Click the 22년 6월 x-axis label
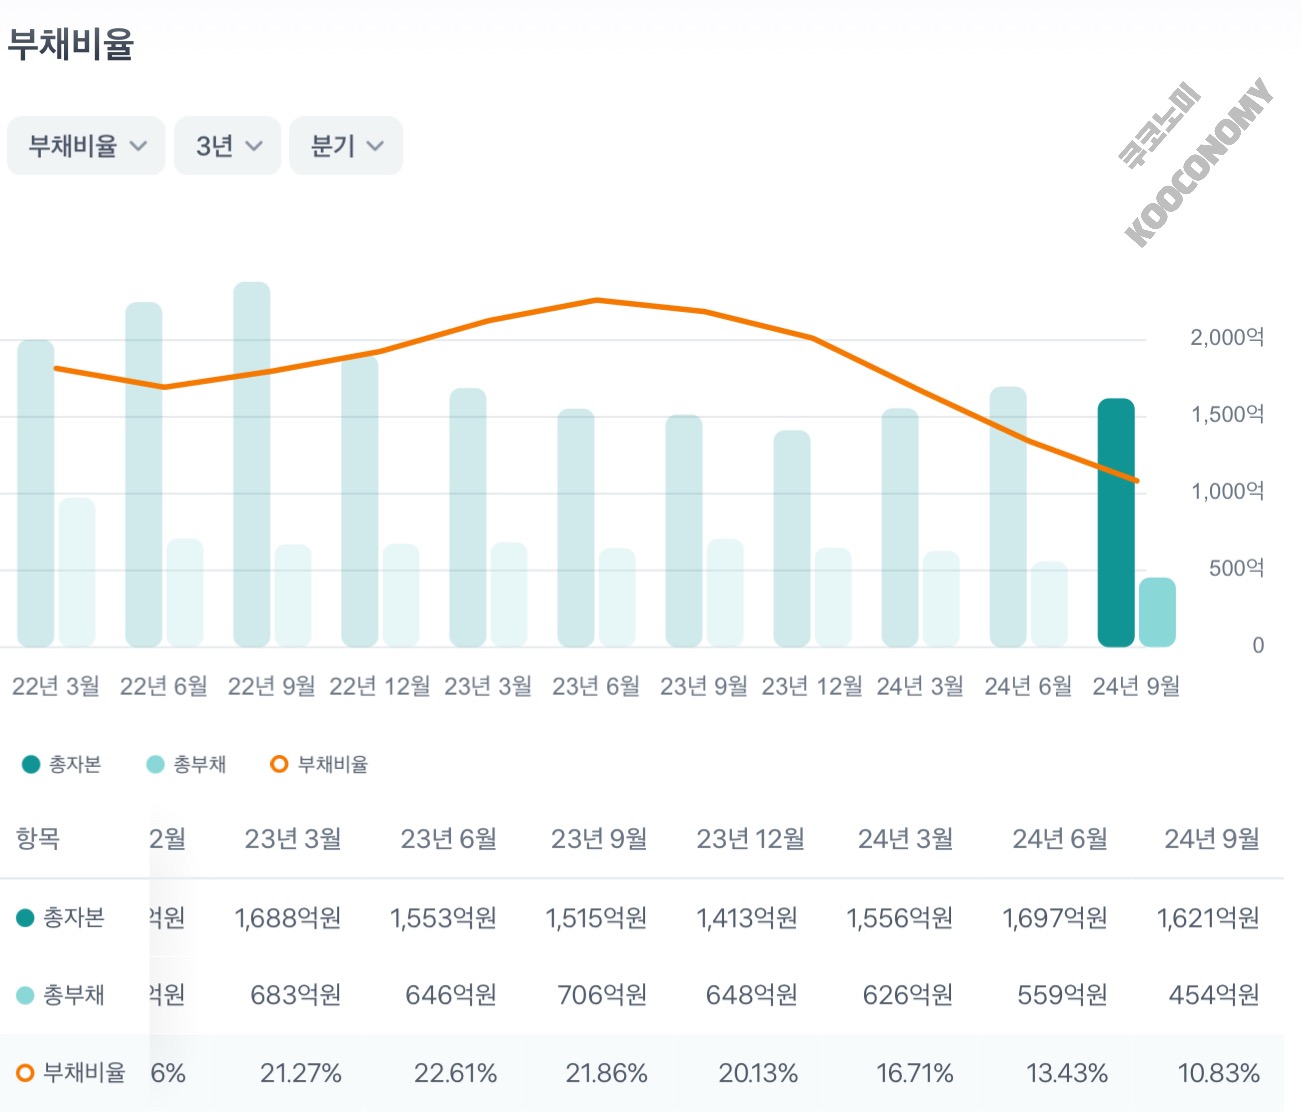 (x=164, y=686)
